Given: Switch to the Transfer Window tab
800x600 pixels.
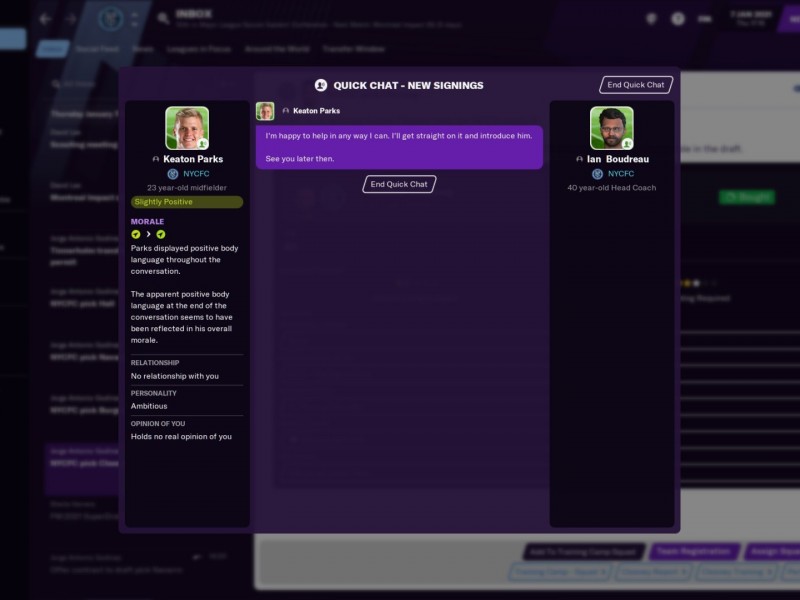Looking at the screenshot, I should coord(354,49).
